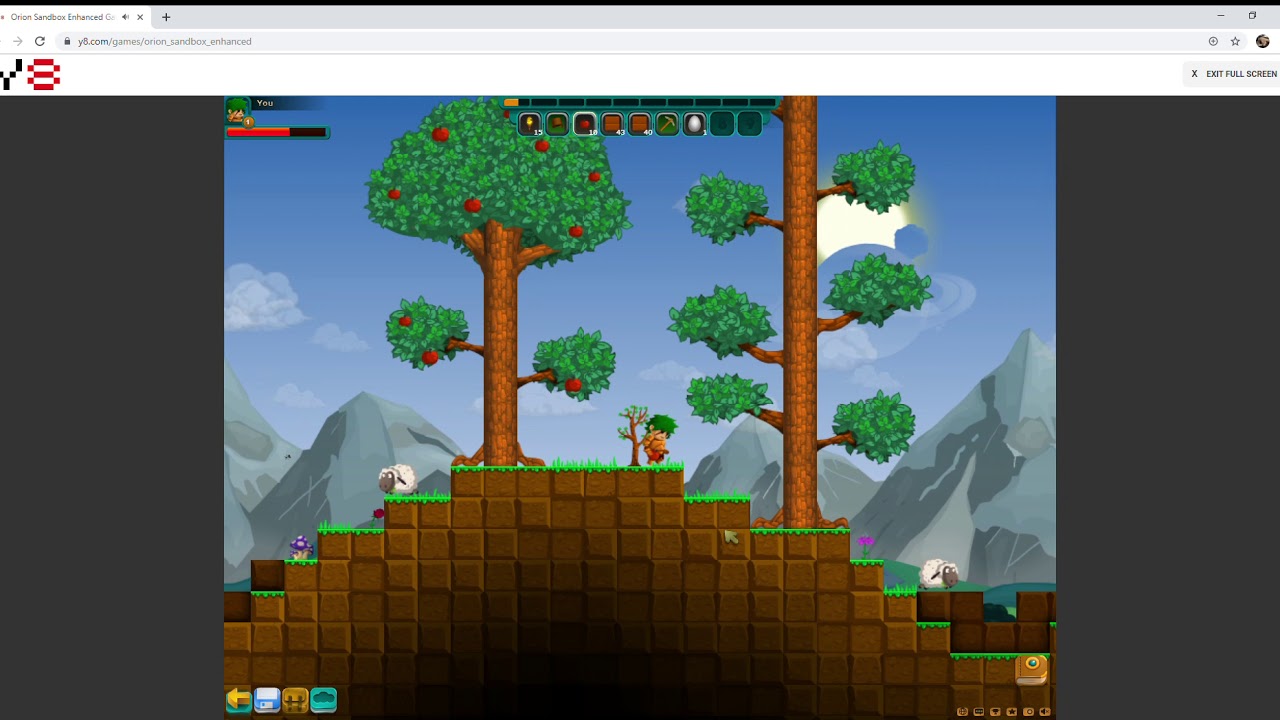Click the orange experience progress bar
This screenshot has width=1280, height=720.
(640, 102)
